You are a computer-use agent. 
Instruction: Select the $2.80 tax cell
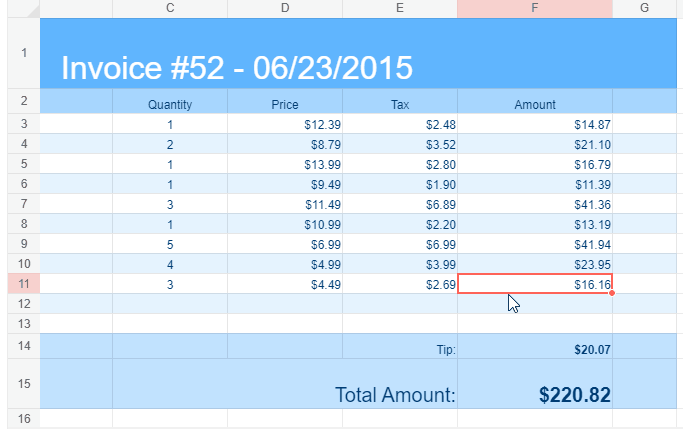click(400, 164)
